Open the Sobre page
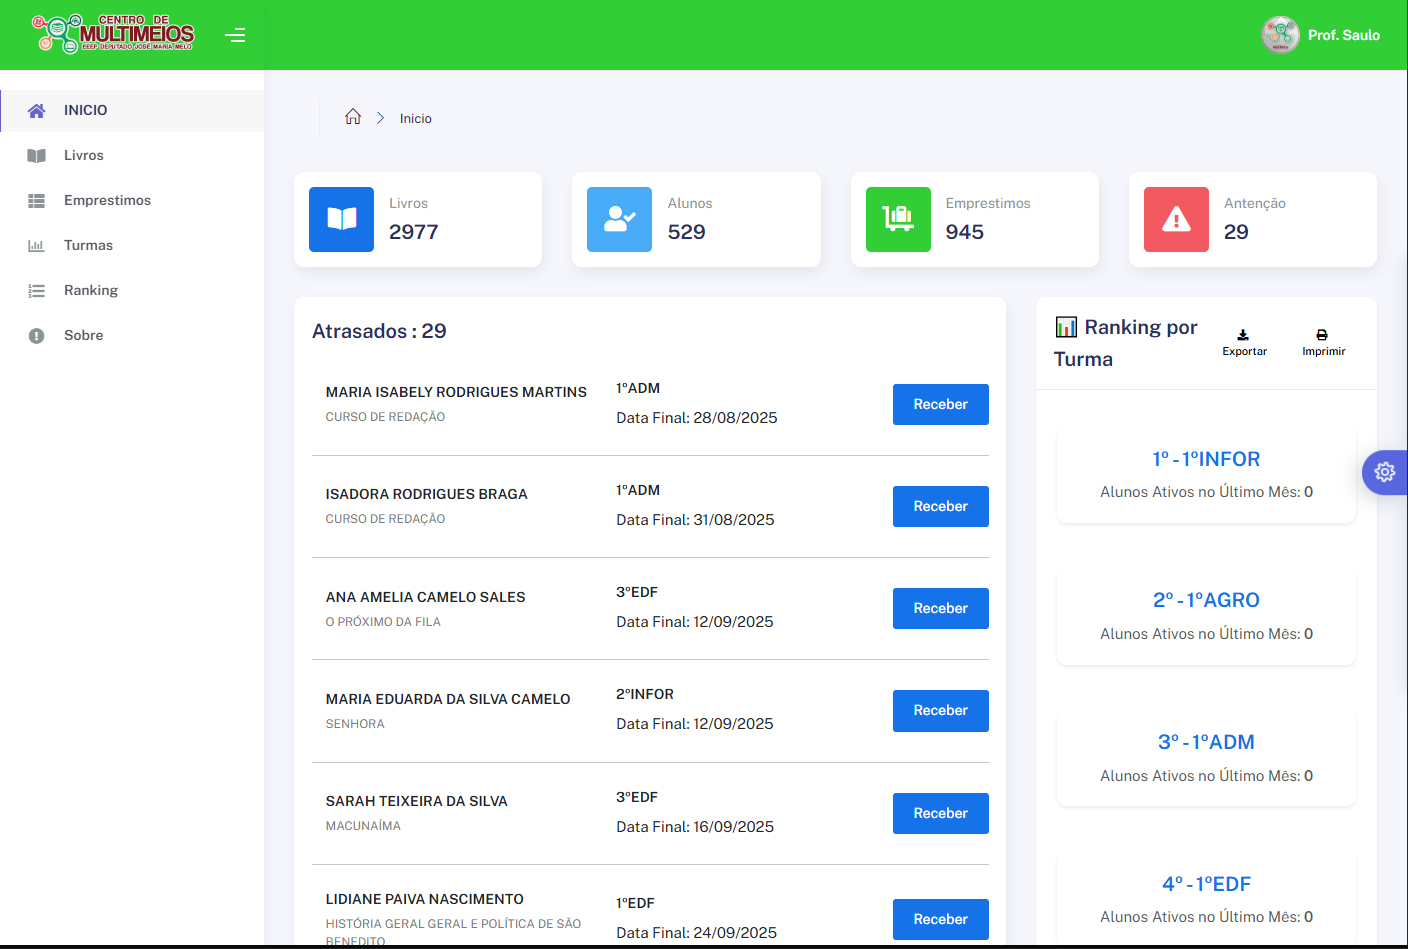 pos(84,335)
